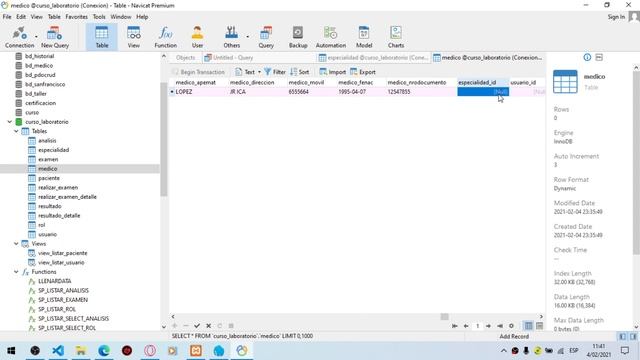Viewport: 640px width, 360px height.
Task: Select view_listar_paciente in Views
Action: pyautogui.click(x=62, y=253)
